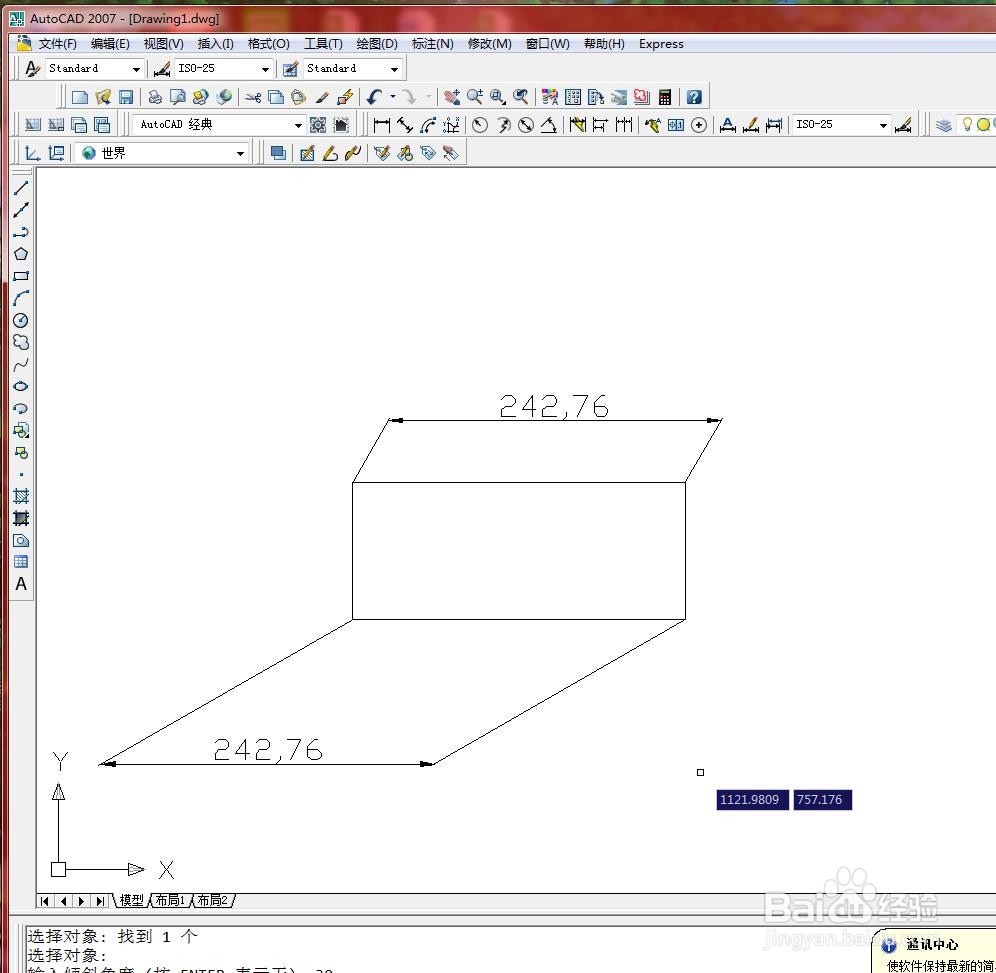
Task: Open the ISO-25 dimension style dropdown in styles toolbar
Action: (x=224, y=69)
